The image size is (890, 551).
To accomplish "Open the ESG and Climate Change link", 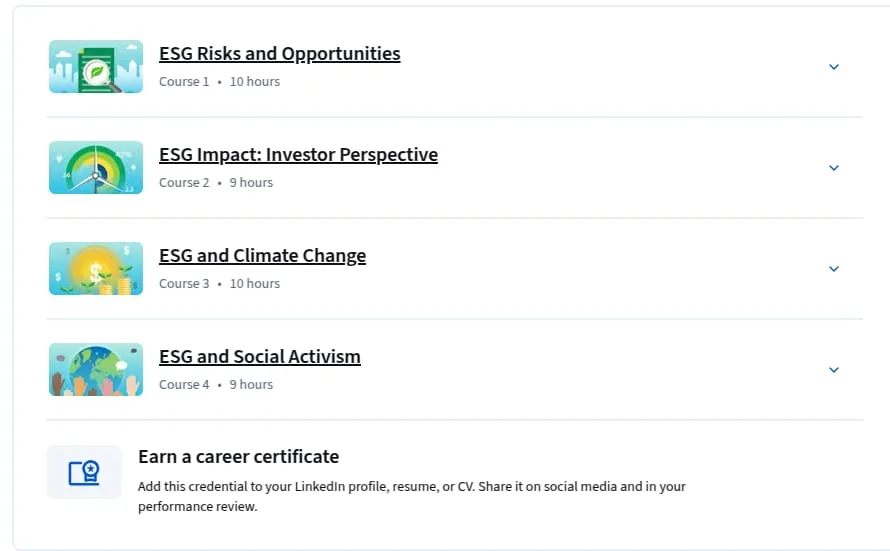I will 262,255.
